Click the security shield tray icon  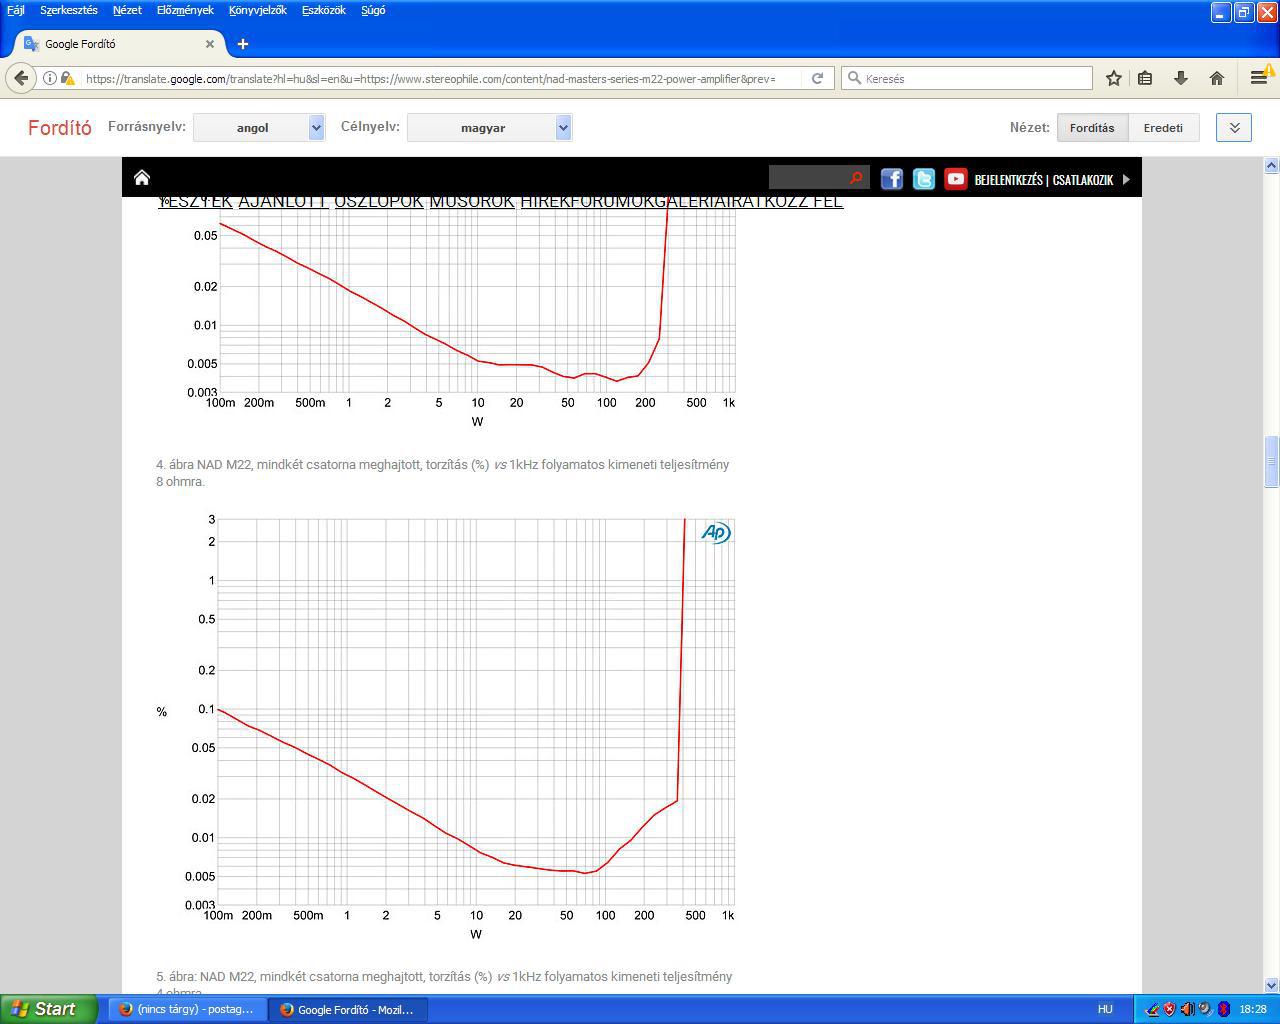1169,1009
